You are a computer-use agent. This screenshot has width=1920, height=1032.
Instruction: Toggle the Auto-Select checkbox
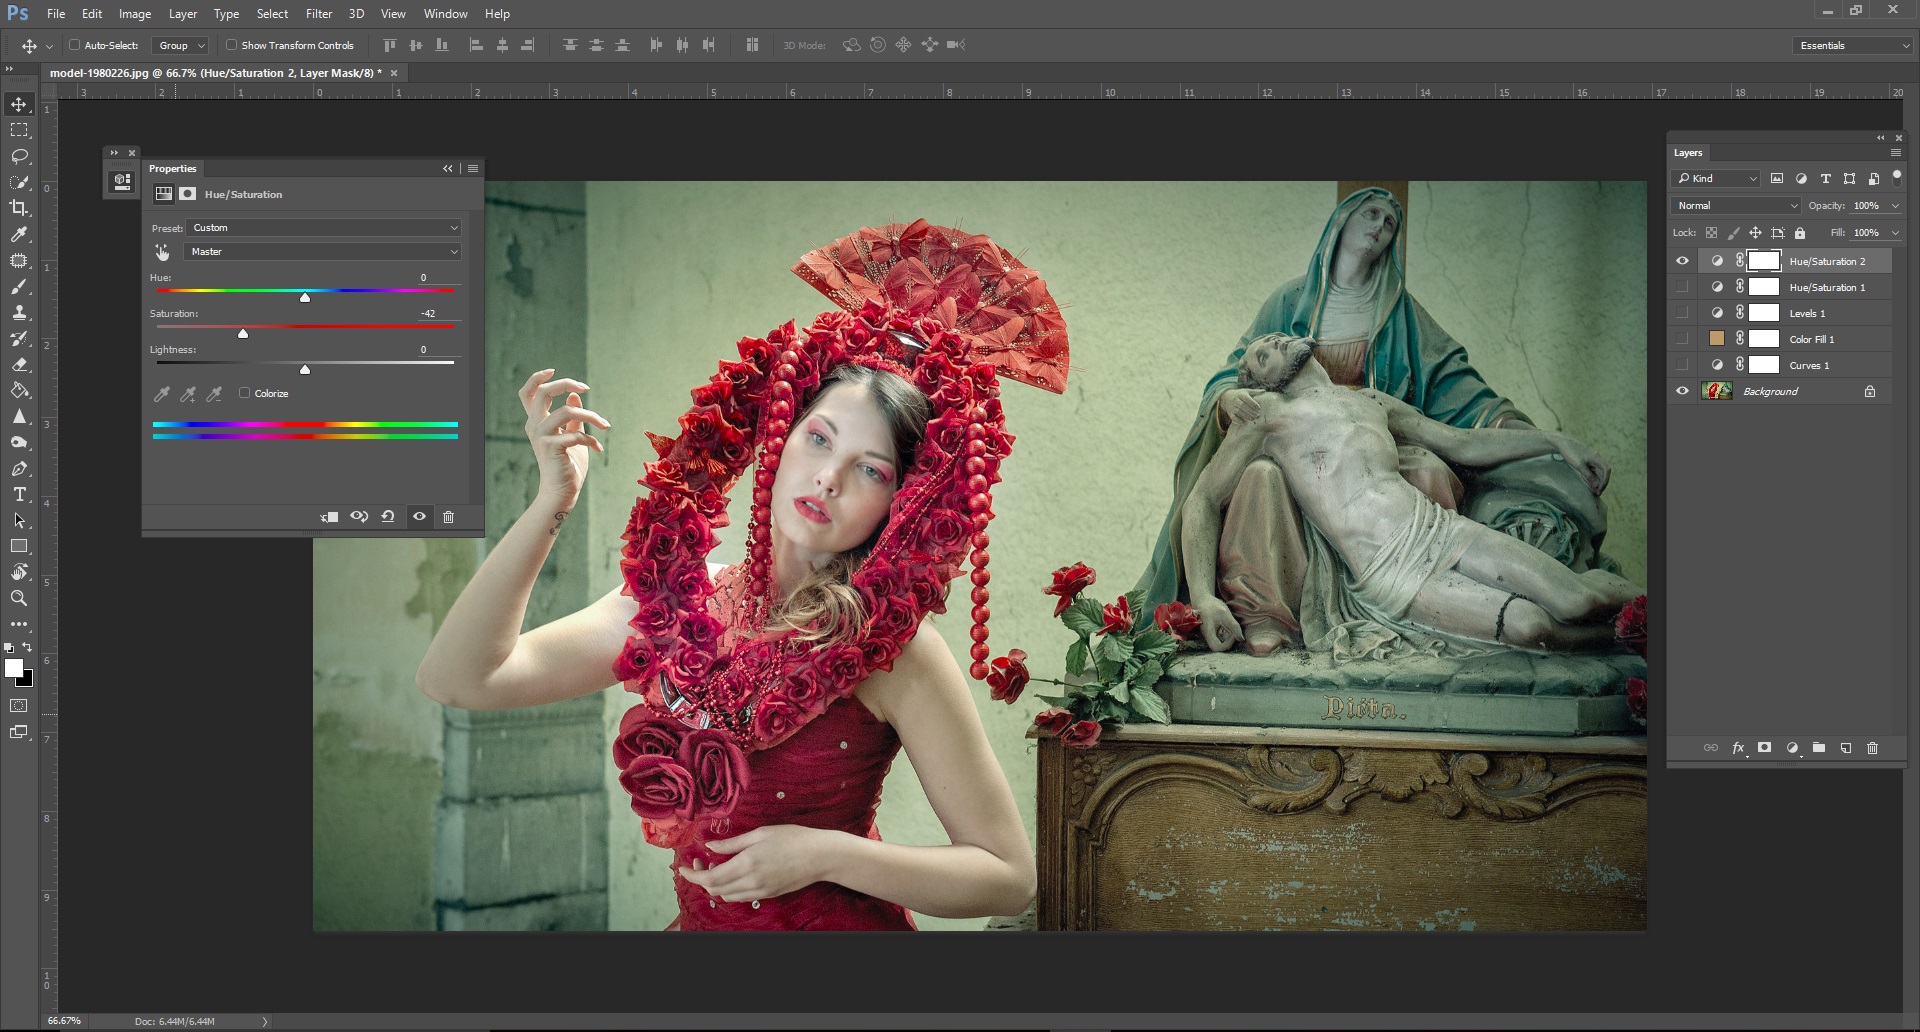coord(75,45)
